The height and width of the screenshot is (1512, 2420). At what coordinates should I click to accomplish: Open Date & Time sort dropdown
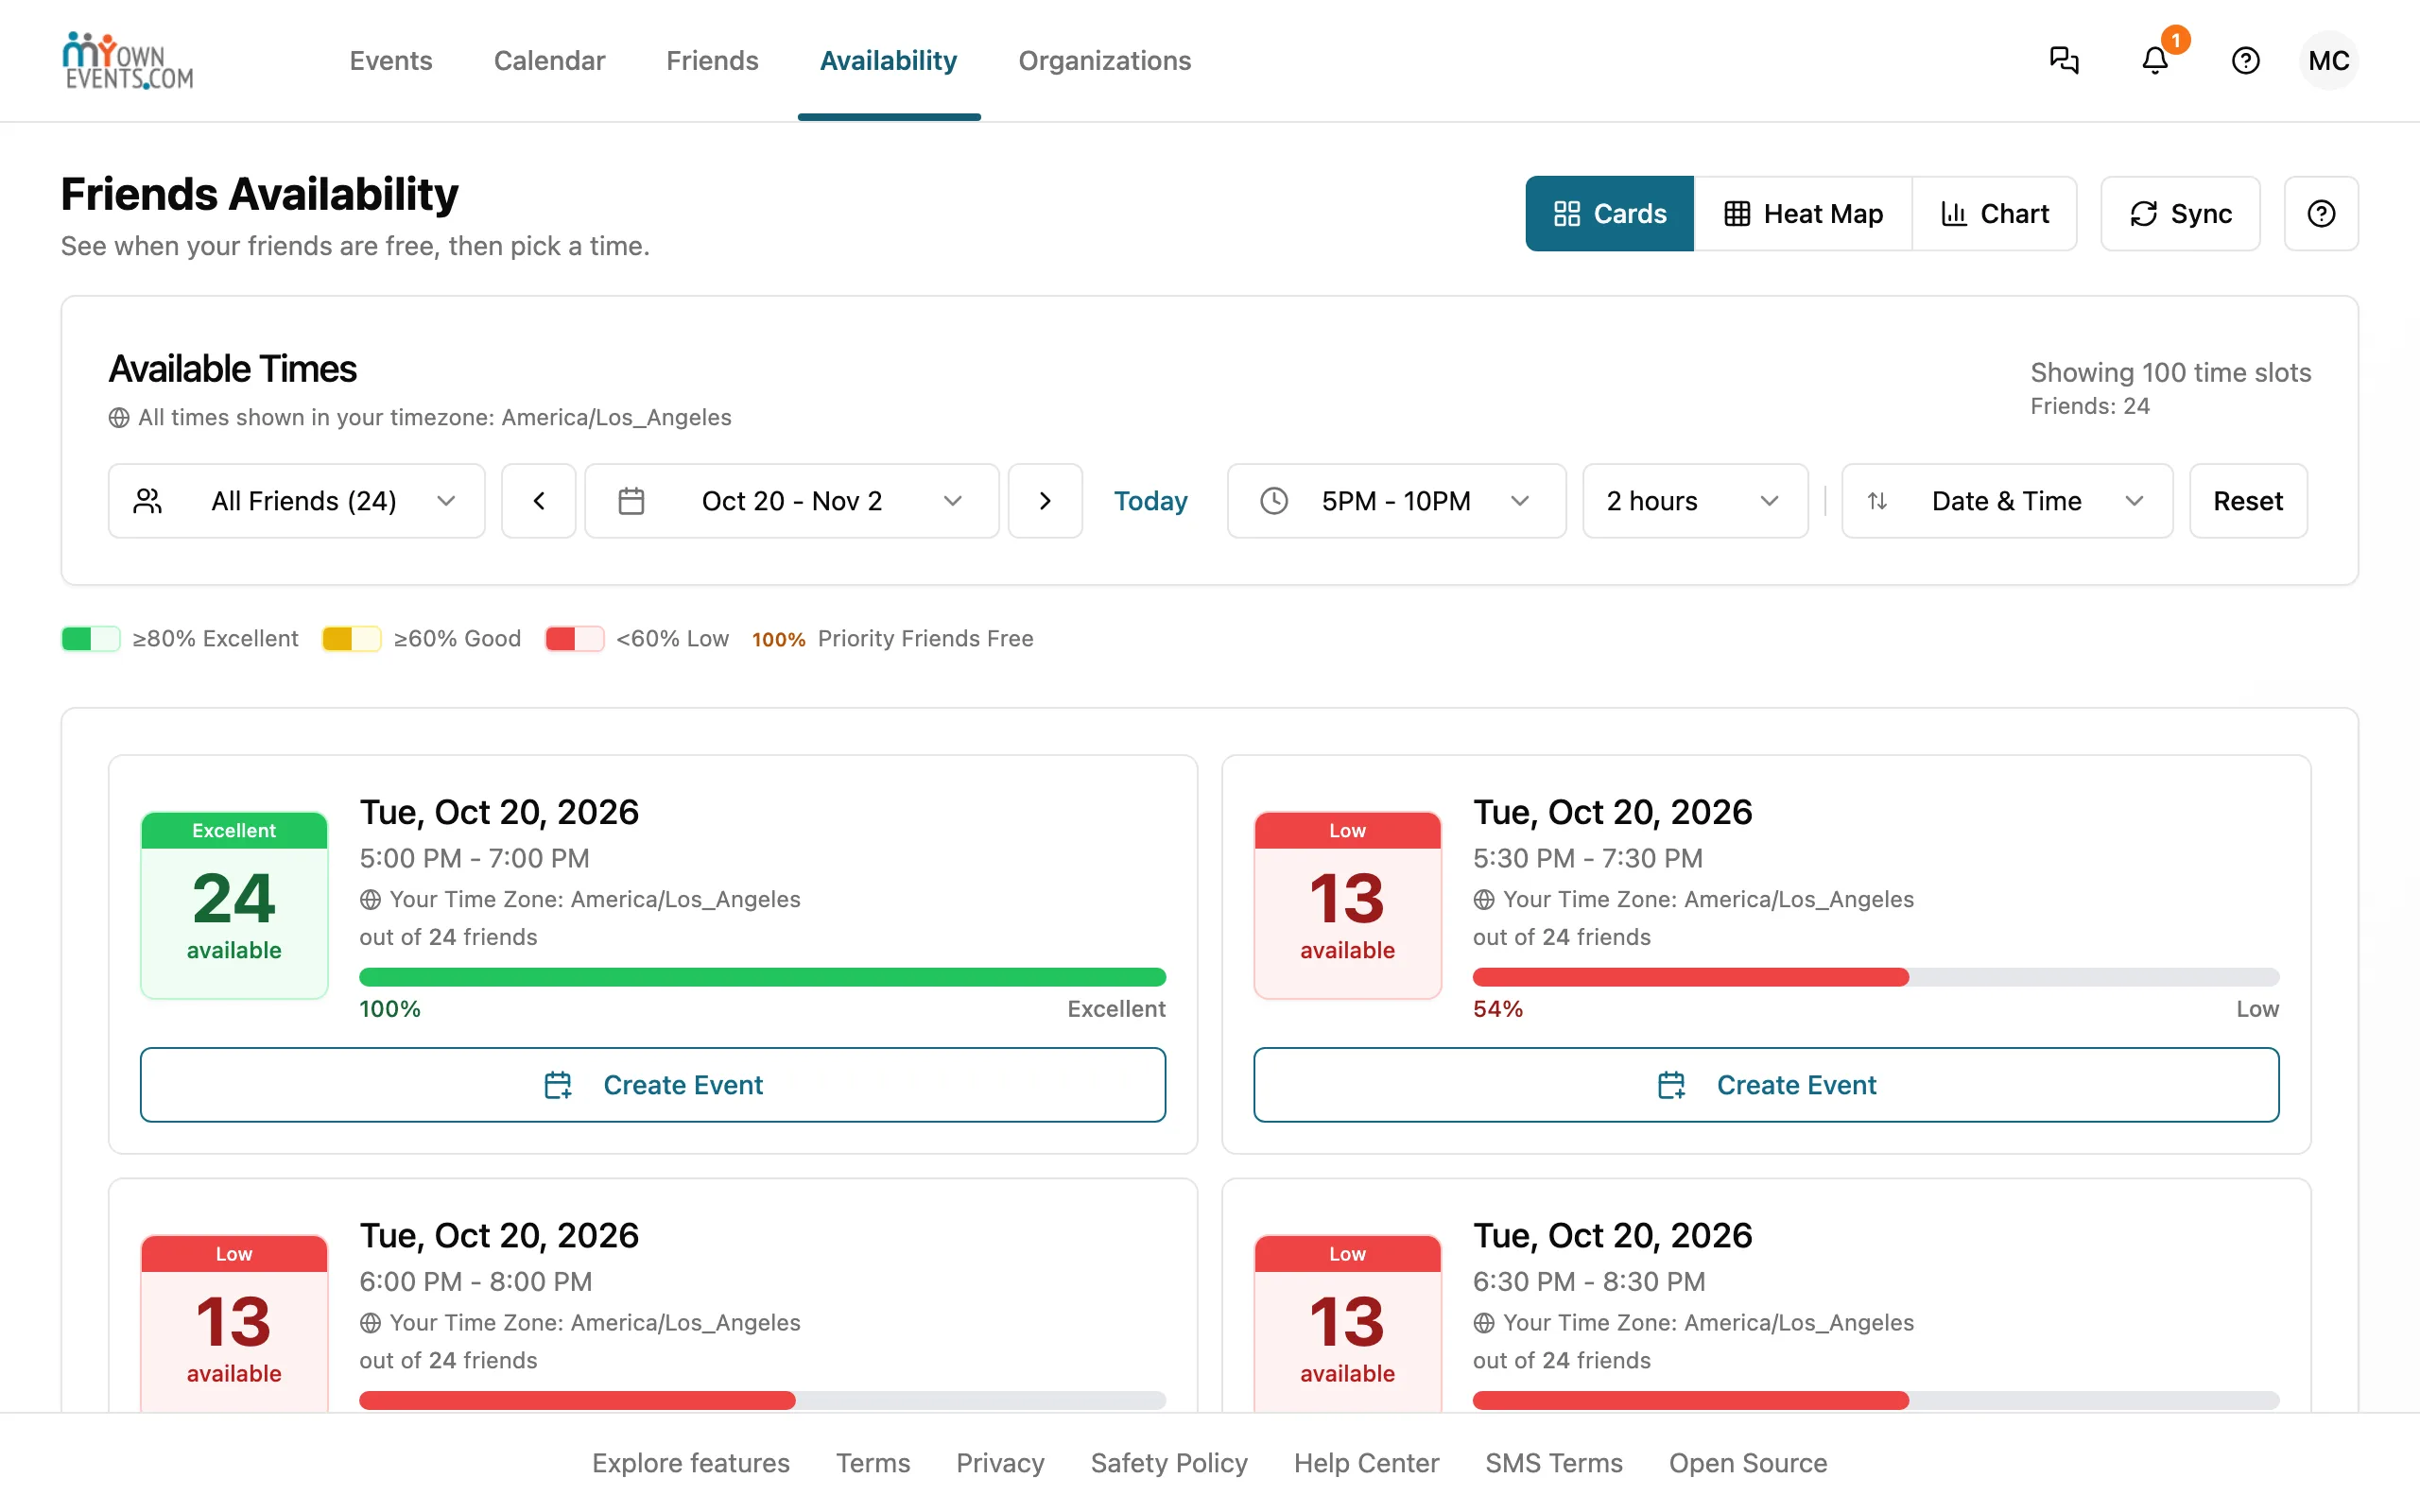pyautogui.click(x=2007, y=500)
